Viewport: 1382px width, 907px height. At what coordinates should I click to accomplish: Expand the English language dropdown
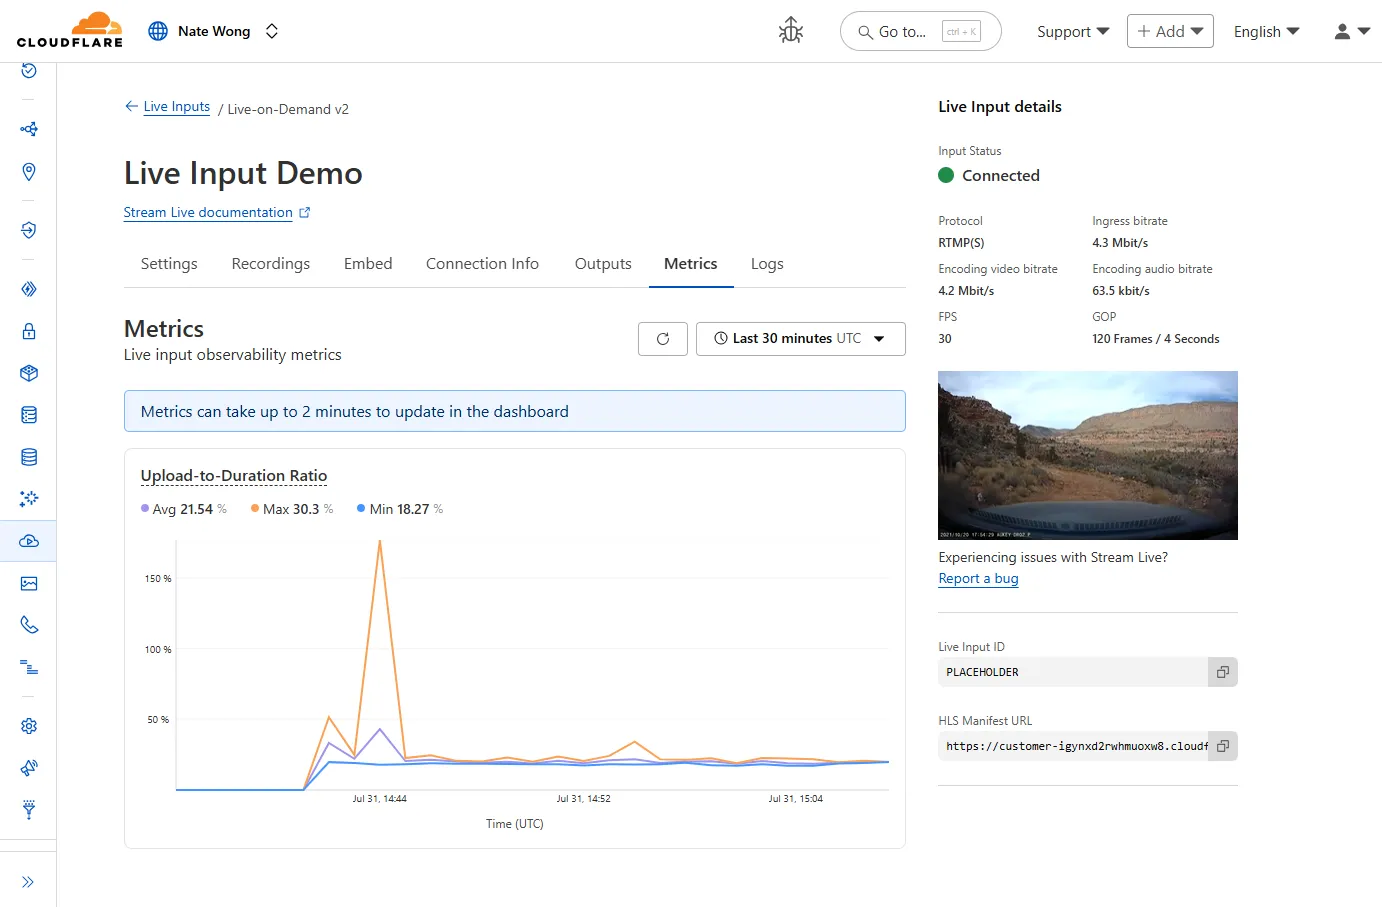(x=1265, y=31)
